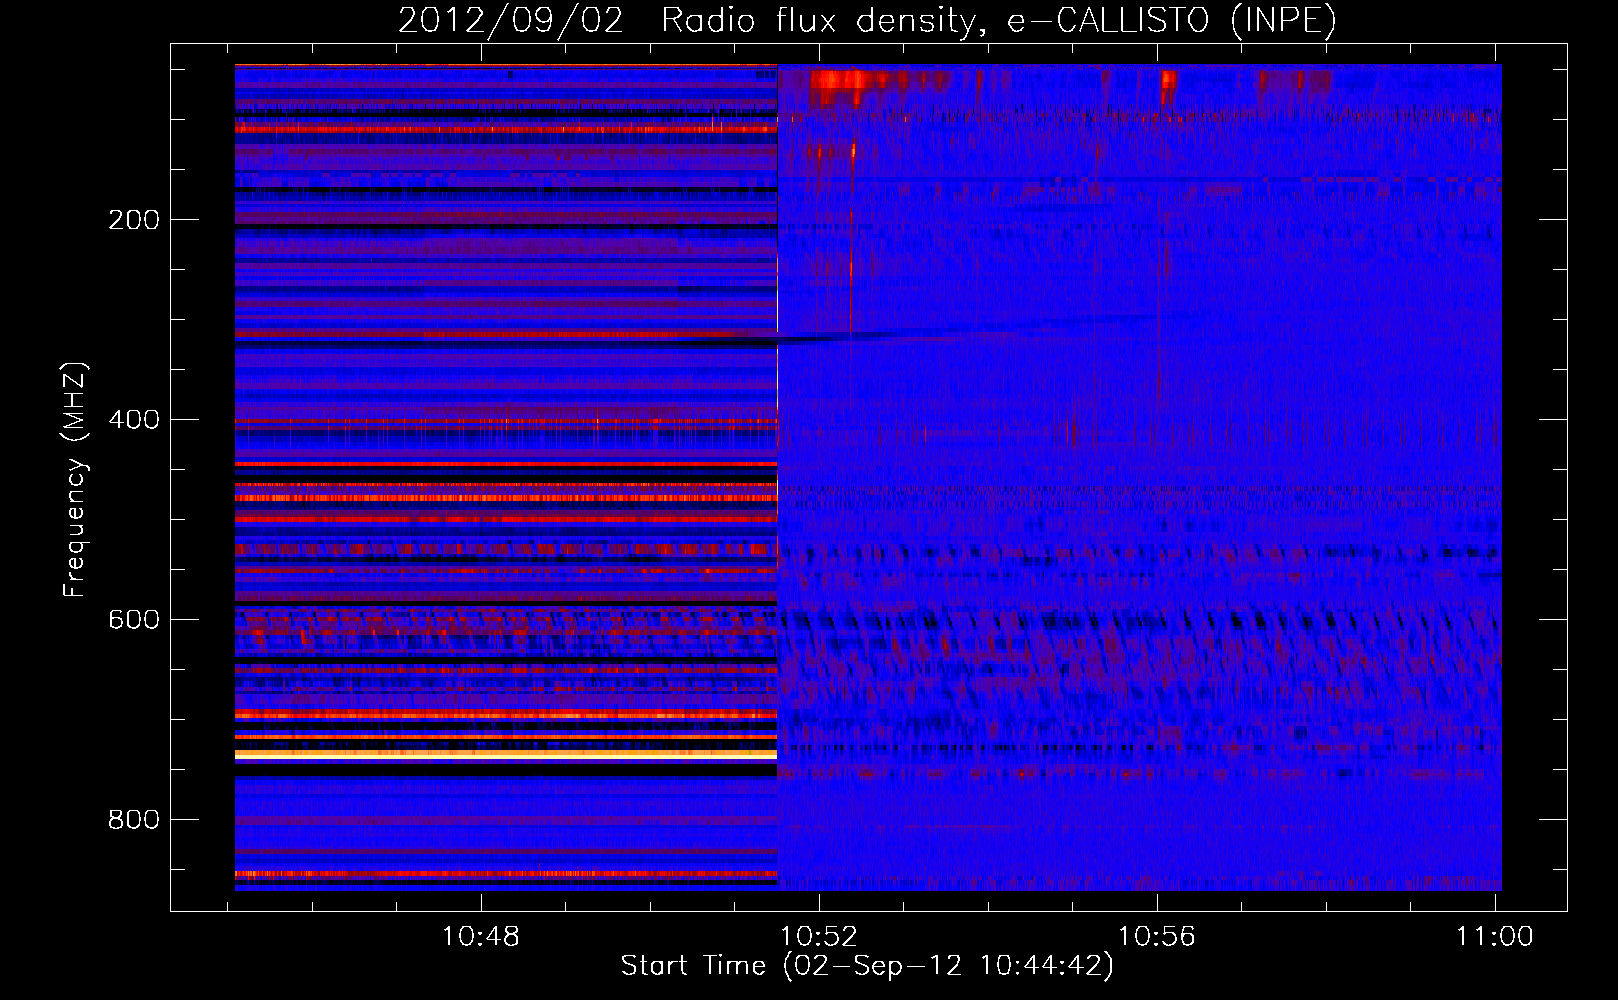Click the '400' frequency tick label
Screen dimensions: 1618x1000
[134, 420]
